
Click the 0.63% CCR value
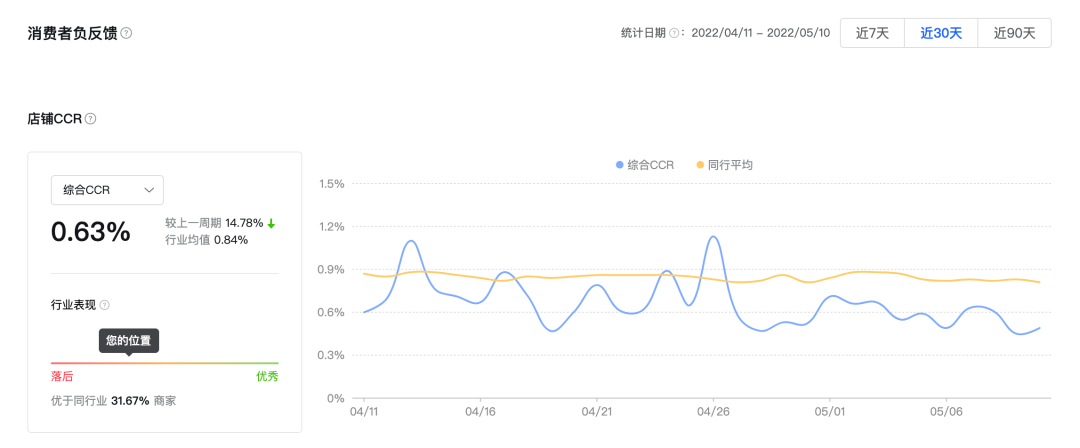tap(91, 232)
